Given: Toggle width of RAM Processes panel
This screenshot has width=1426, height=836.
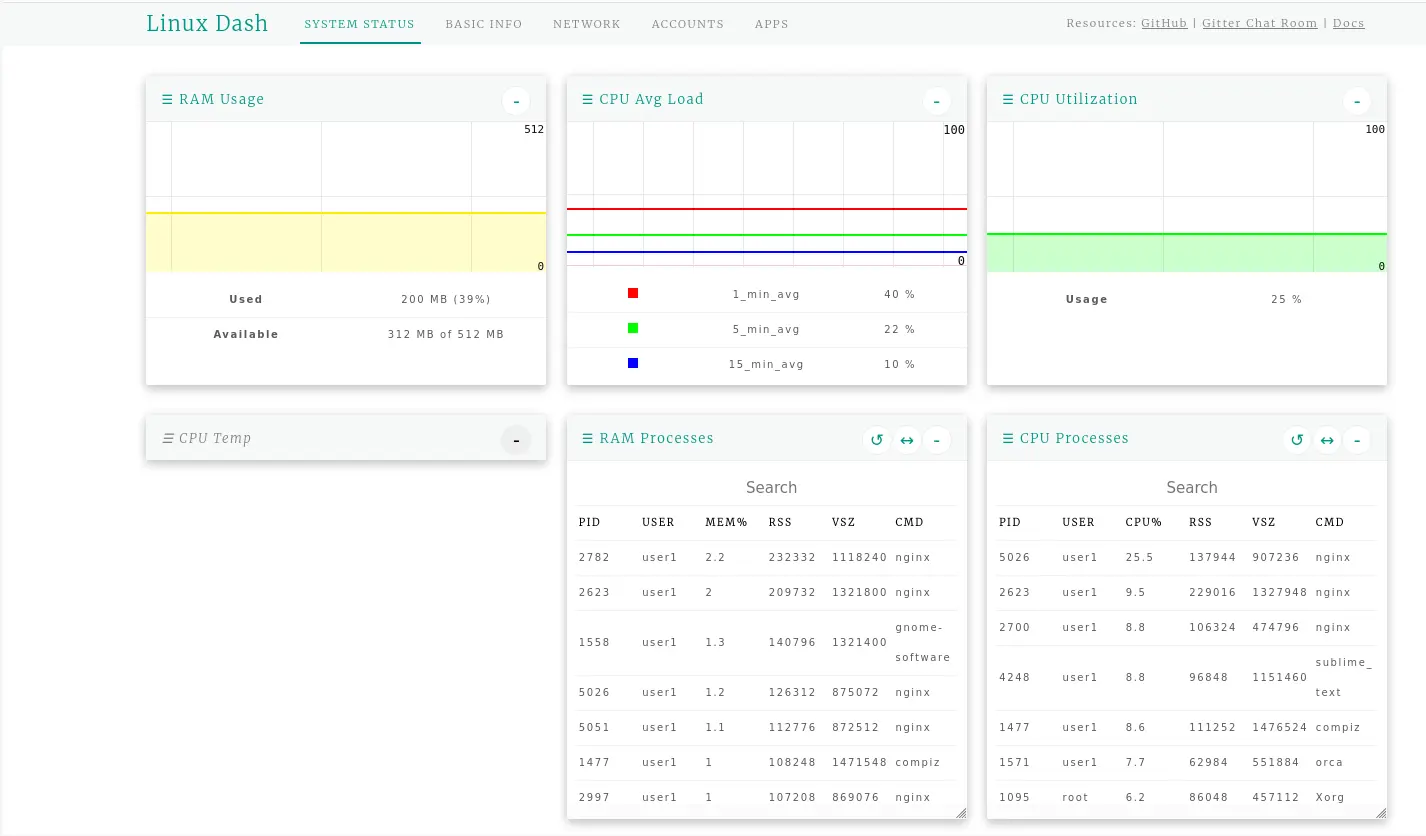Looking at the screenshot, I should pos(907,440).
